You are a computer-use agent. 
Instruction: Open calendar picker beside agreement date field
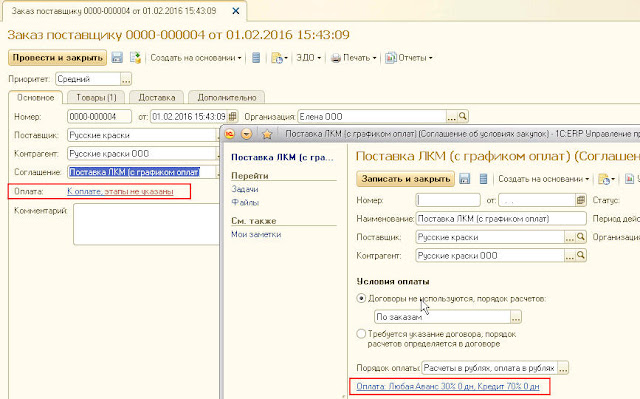581,200
